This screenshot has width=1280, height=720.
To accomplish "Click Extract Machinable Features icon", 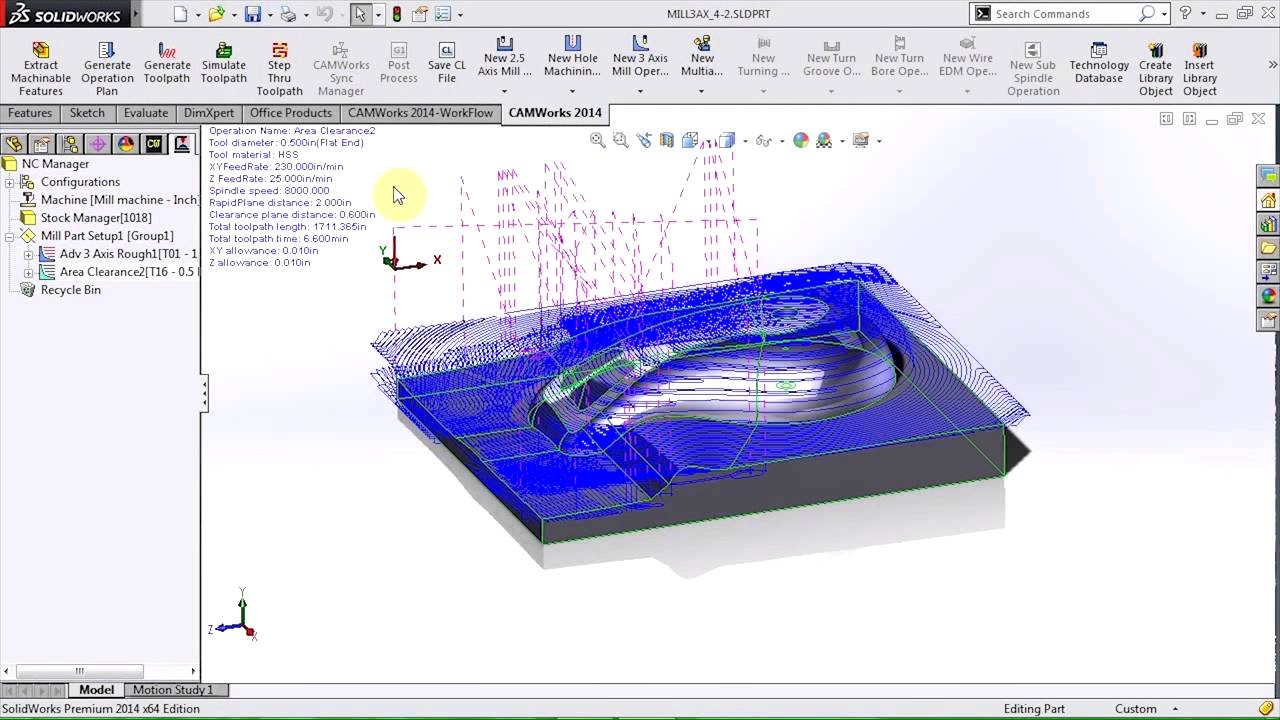I will pyautogui.click(x=41, y=50).
